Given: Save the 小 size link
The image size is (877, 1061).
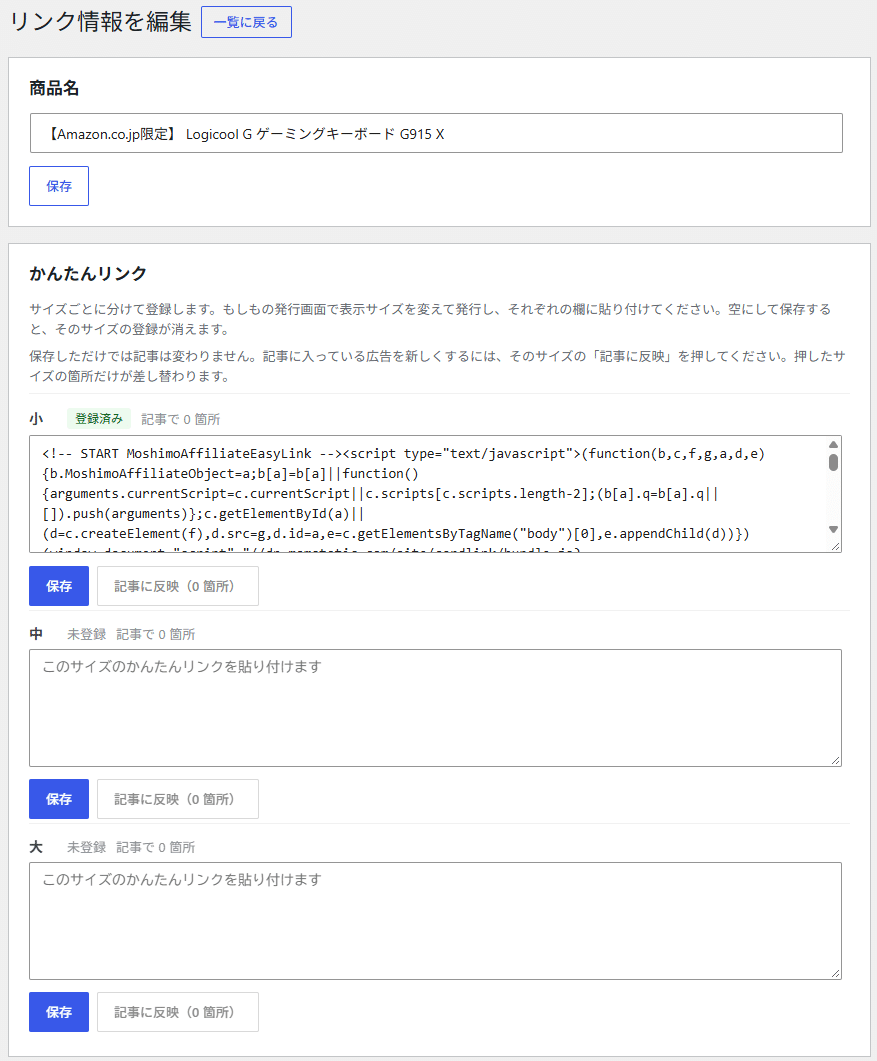Looking at the screenshot, I should point(59,586).
